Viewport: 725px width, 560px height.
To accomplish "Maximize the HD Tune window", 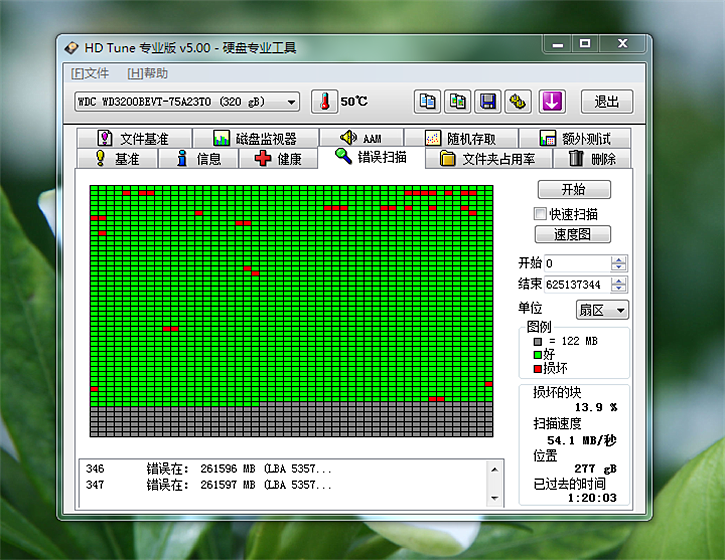I will pos(585,44).
